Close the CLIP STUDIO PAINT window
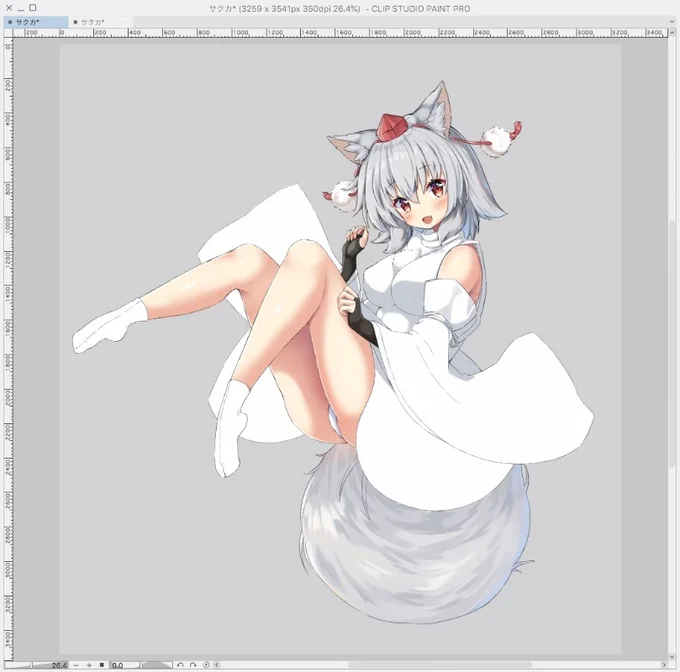The width and height of the screenshot is (680, 672). click(9, 8)
